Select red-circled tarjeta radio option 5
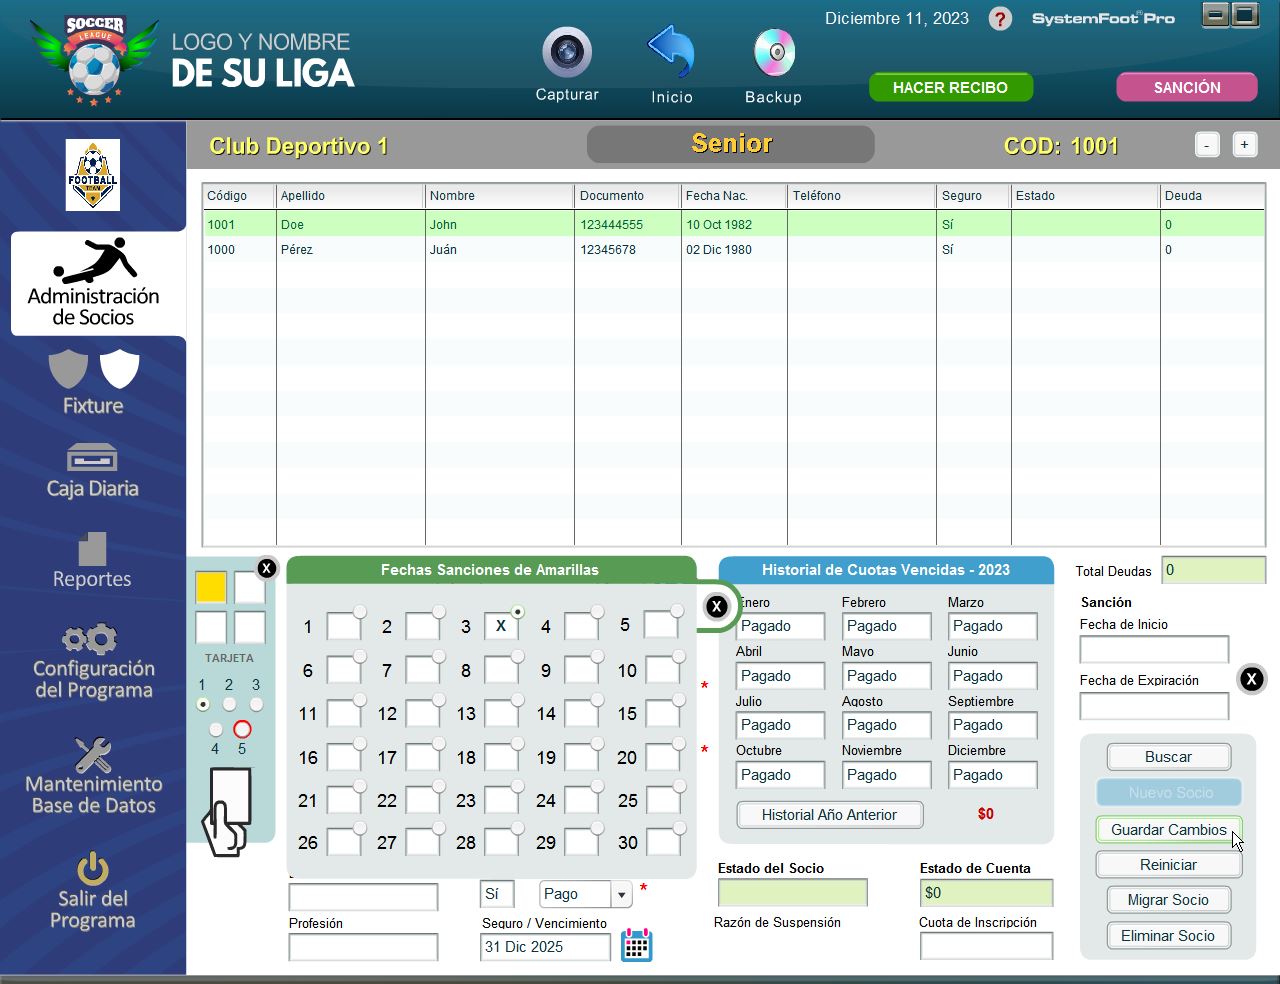 point(242,729)
